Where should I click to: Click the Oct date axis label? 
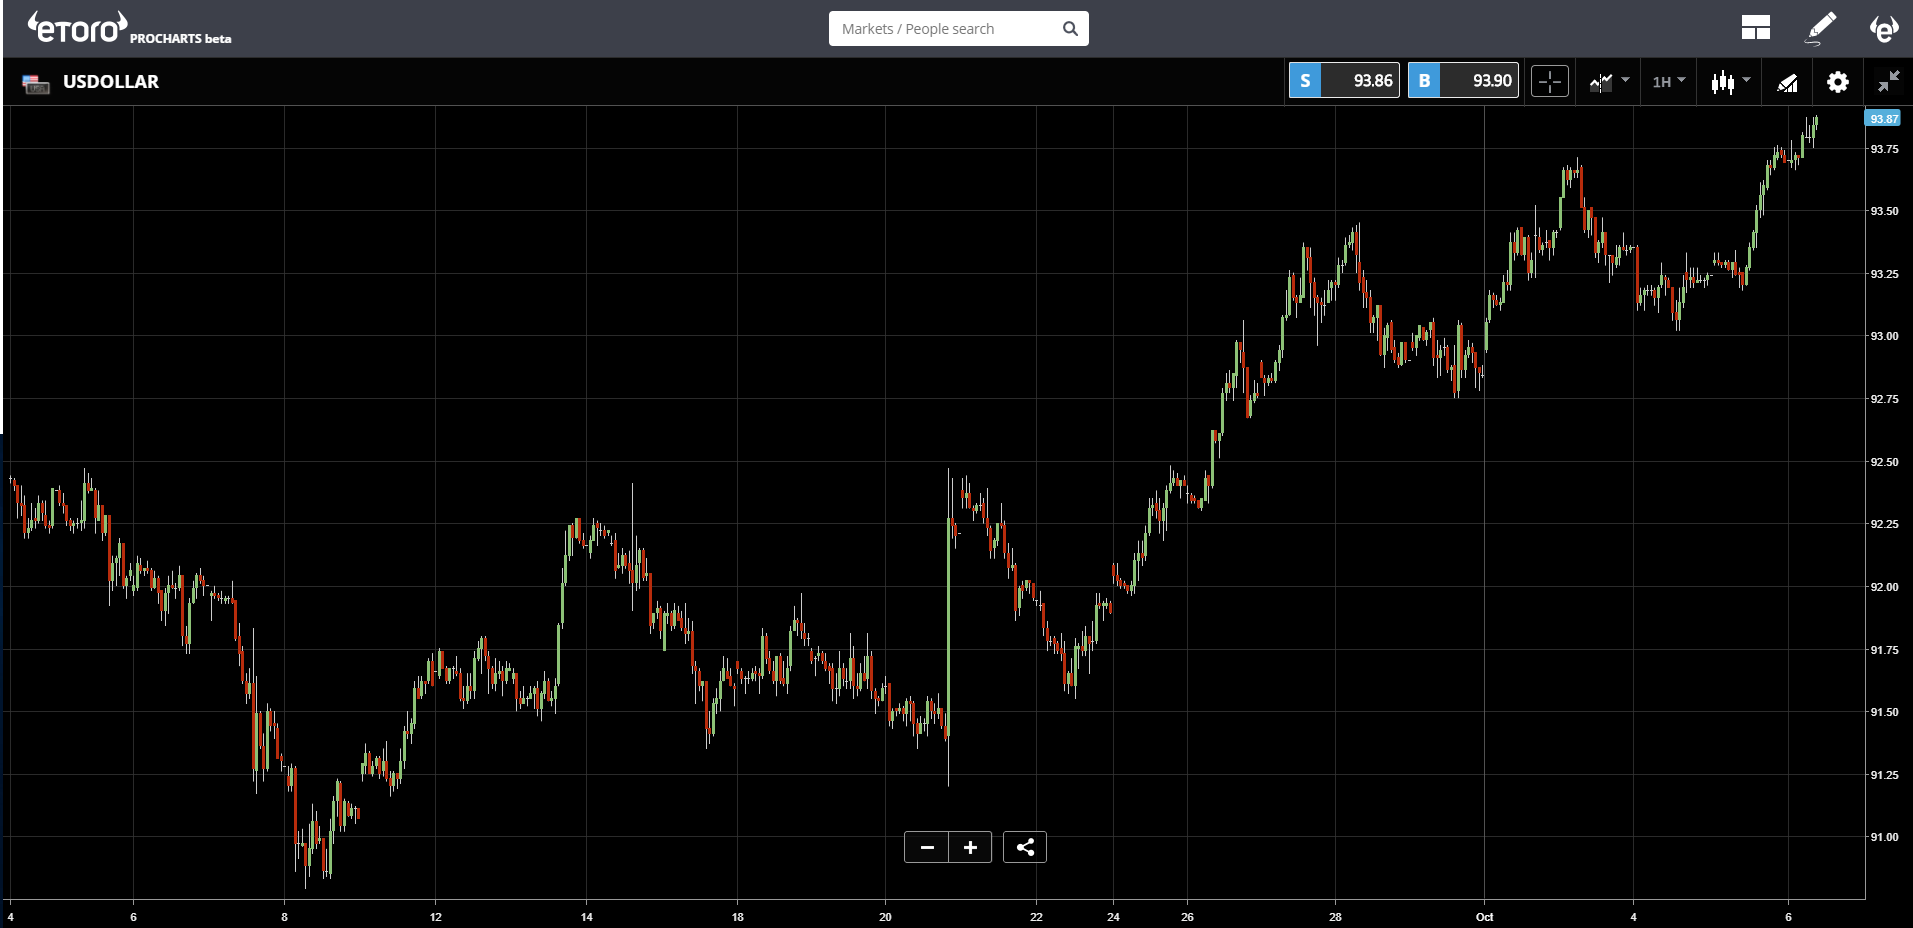[x=1484, y=917]
